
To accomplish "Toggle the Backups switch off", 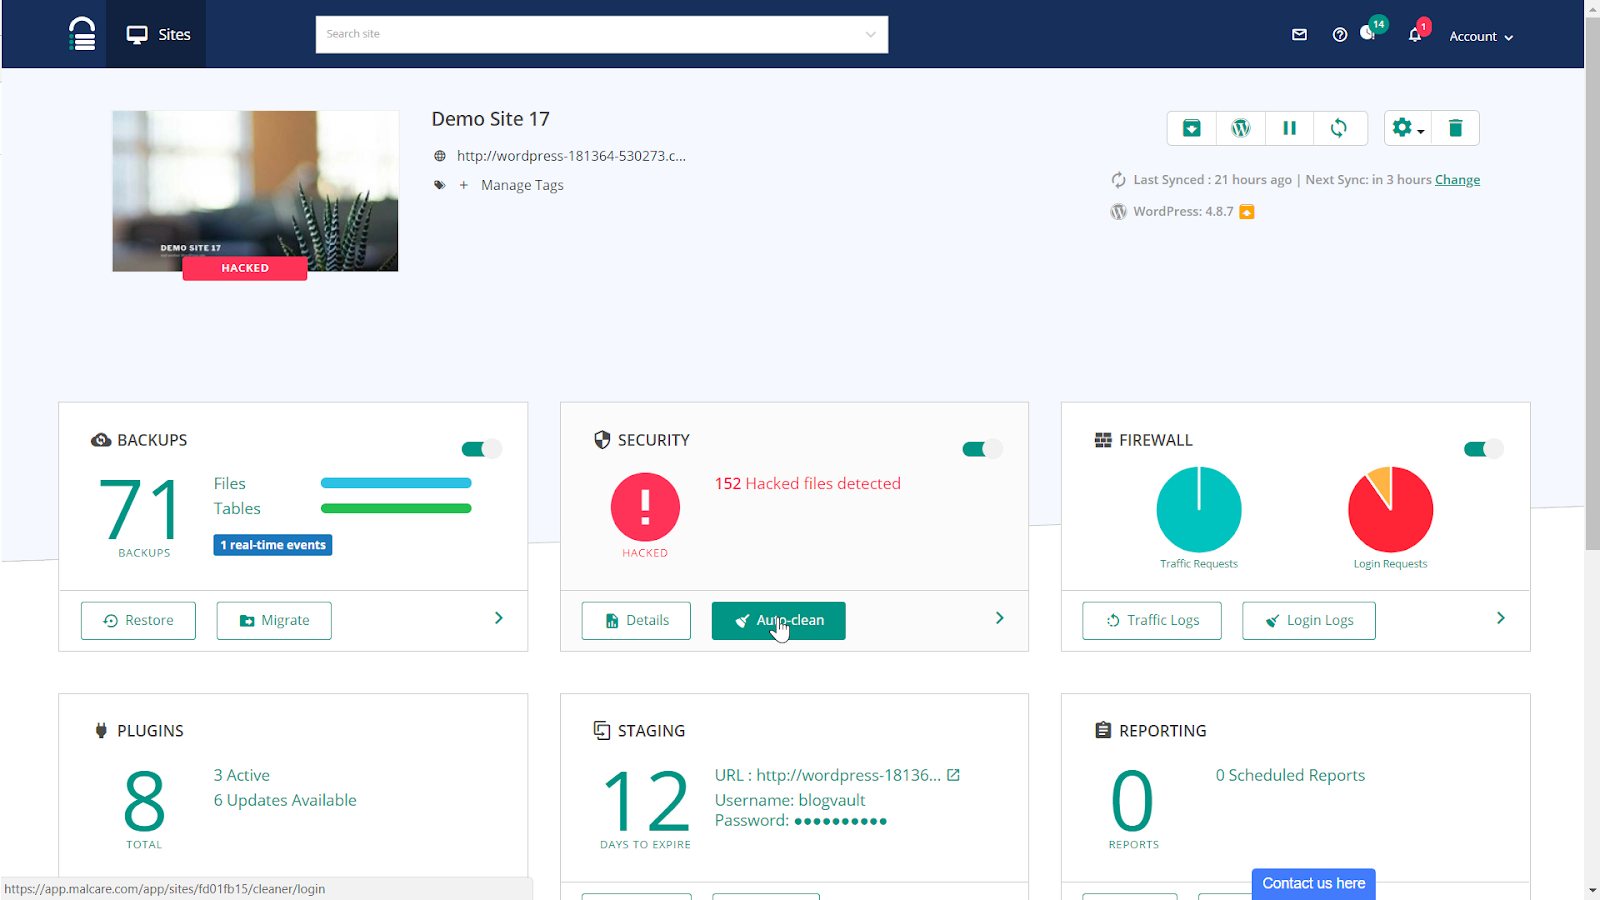I will [481, 449].
